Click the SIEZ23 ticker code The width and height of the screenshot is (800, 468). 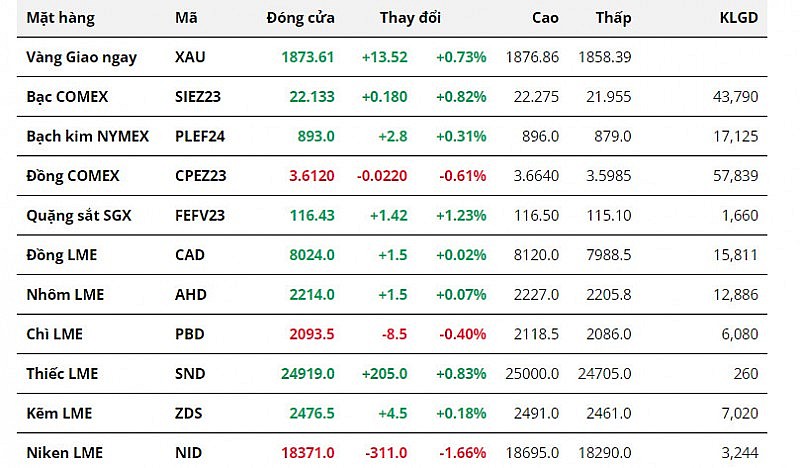point(200,97)
